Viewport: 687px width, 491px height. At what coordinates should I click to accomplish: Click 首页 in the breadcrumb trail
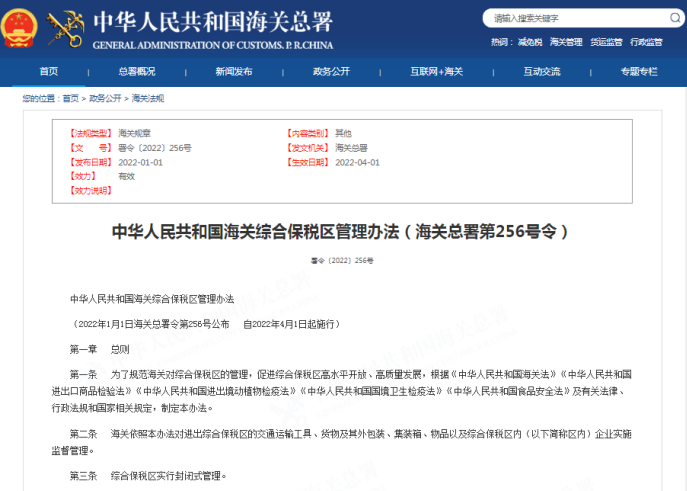click(x=70, y=98)
